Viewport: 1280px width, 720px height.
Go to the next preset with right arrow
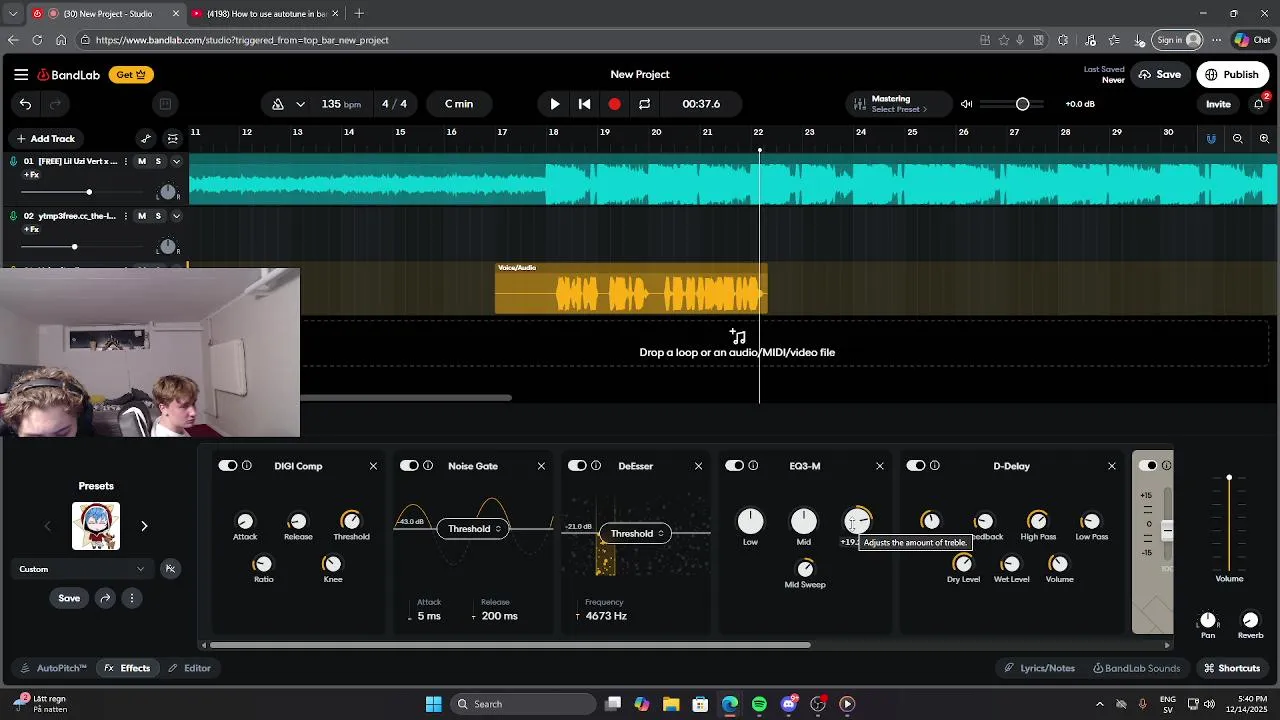coord(144,526)
